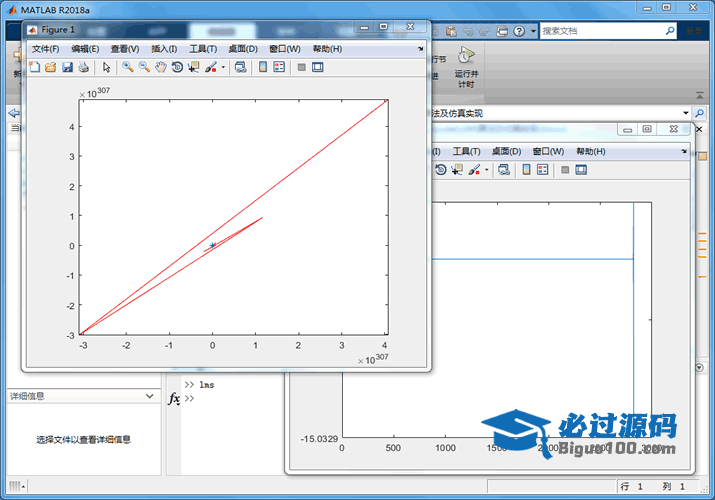Enable the Rotate 3D tool
715x500 pixels.
click(x=177, y=68)
